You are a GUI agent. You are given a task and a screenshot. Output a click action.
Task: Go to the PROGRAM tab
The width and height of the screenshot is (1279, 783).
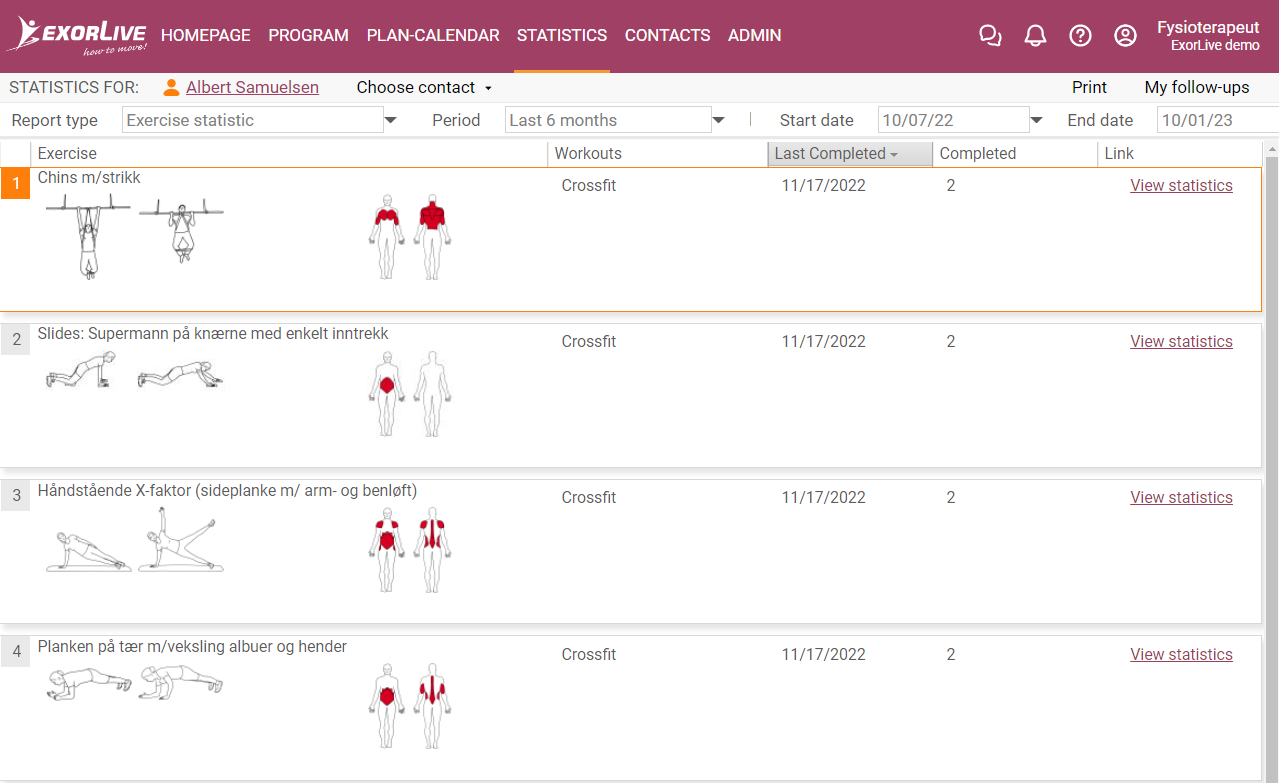(308, 35)
